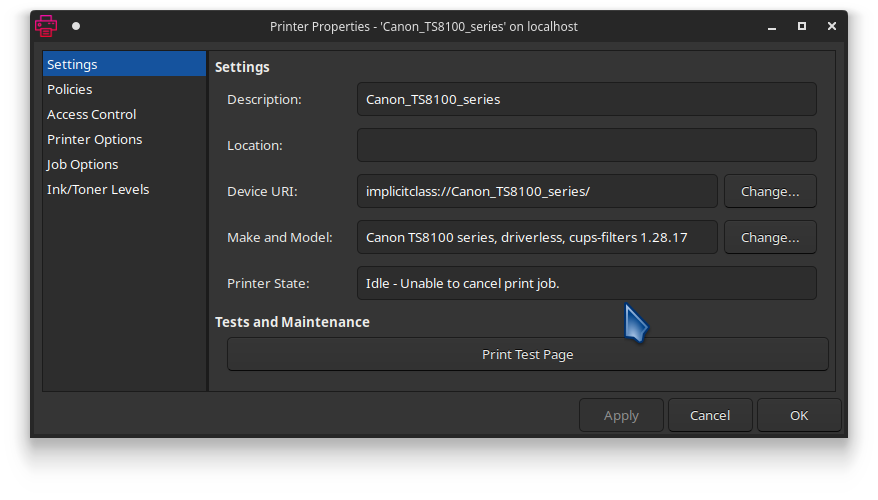The image size is (878, 500).
Task: Select the Settings sidebar item
Action: coord(124,64)
